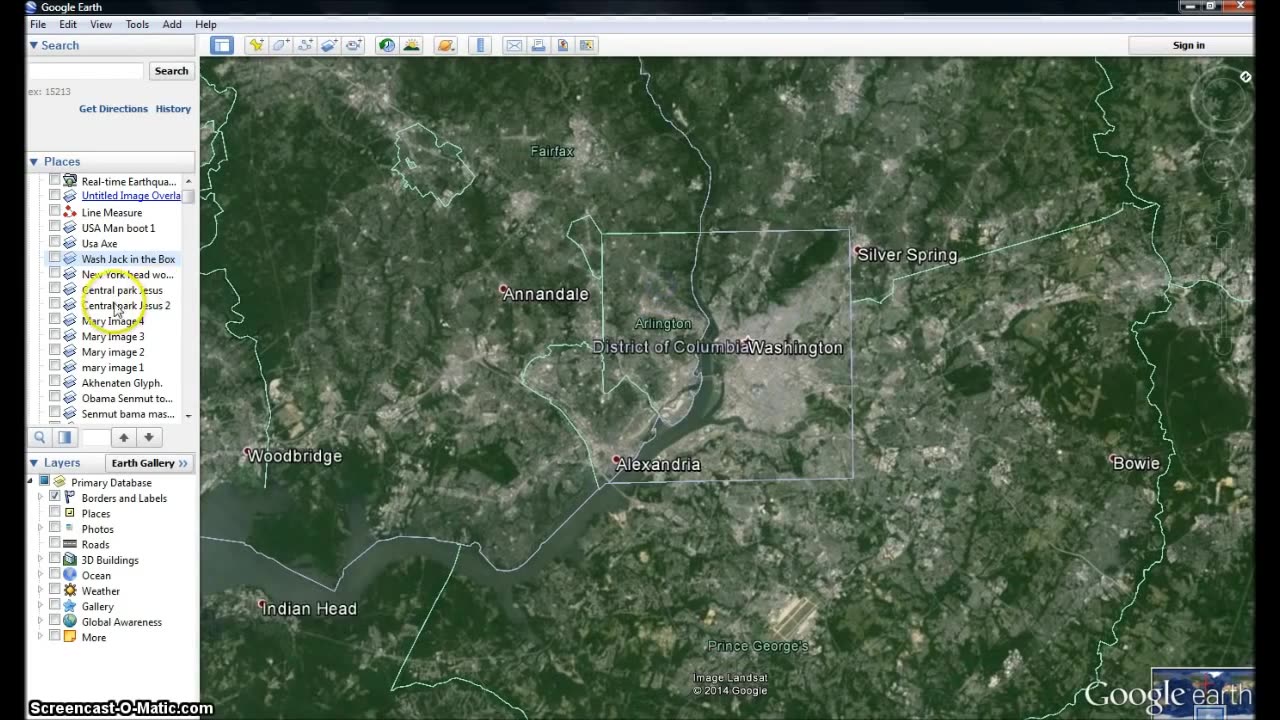Image resolution: width=1280 pixels, height=720 pixels.
Task: Click the search text input field
Action: [x=86, y=71]
